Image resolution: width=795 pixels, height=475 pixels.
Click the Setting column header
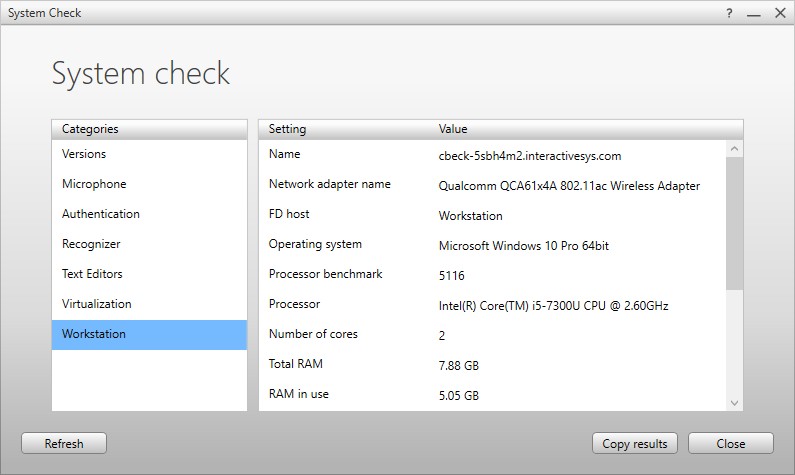click(x=288, y=129)
